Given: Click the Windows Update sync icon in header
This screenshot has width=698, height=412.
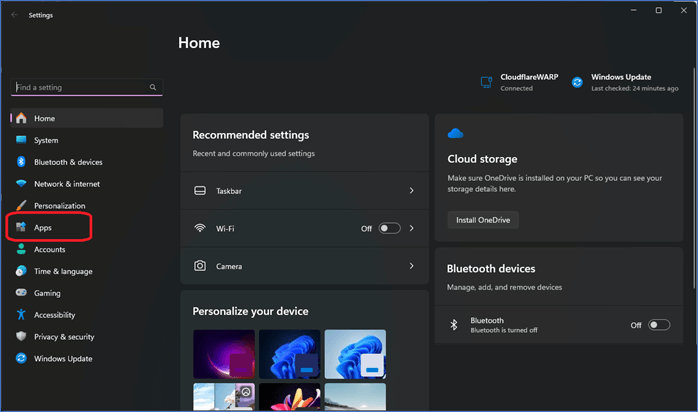Looking at the screenshot, I should (577, 82).
